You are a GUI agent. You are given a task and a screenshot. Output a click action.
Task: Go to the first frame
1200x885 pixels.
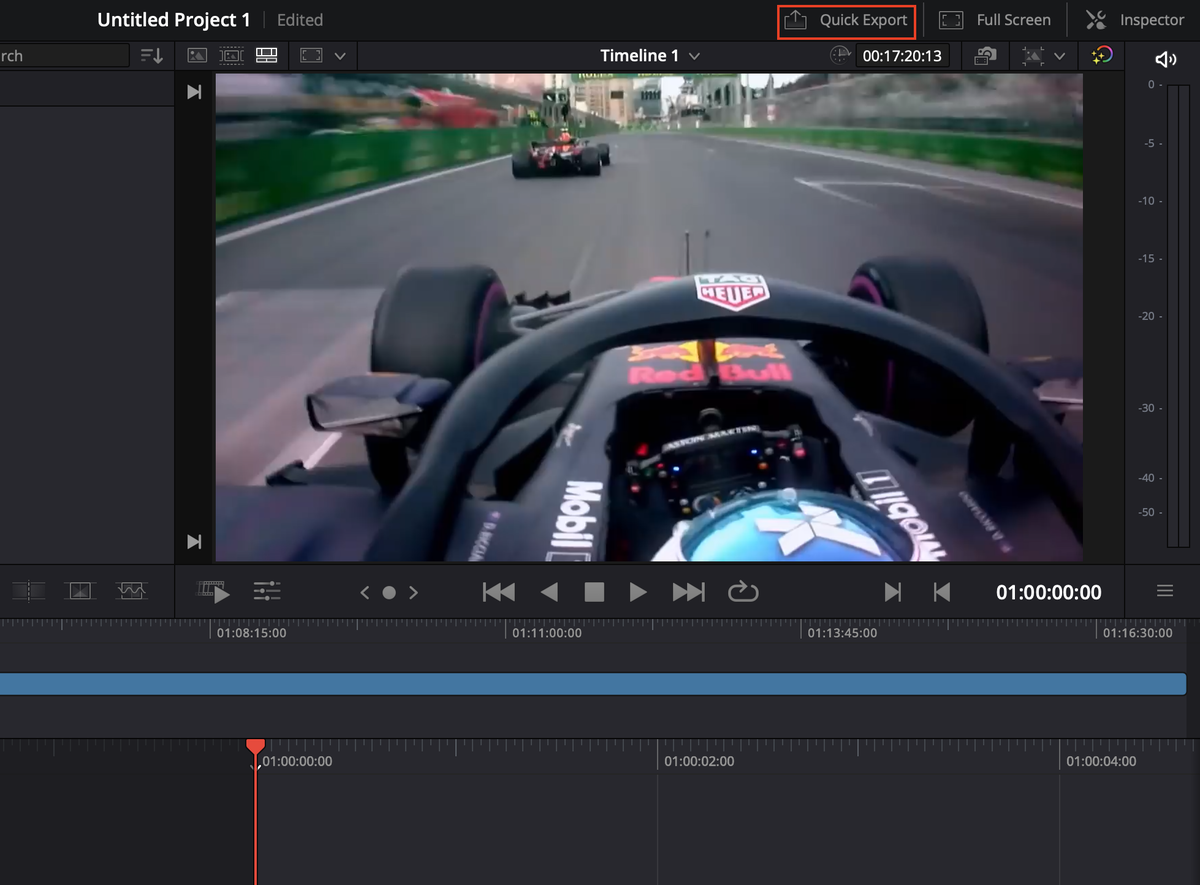(x=499, y=592)
